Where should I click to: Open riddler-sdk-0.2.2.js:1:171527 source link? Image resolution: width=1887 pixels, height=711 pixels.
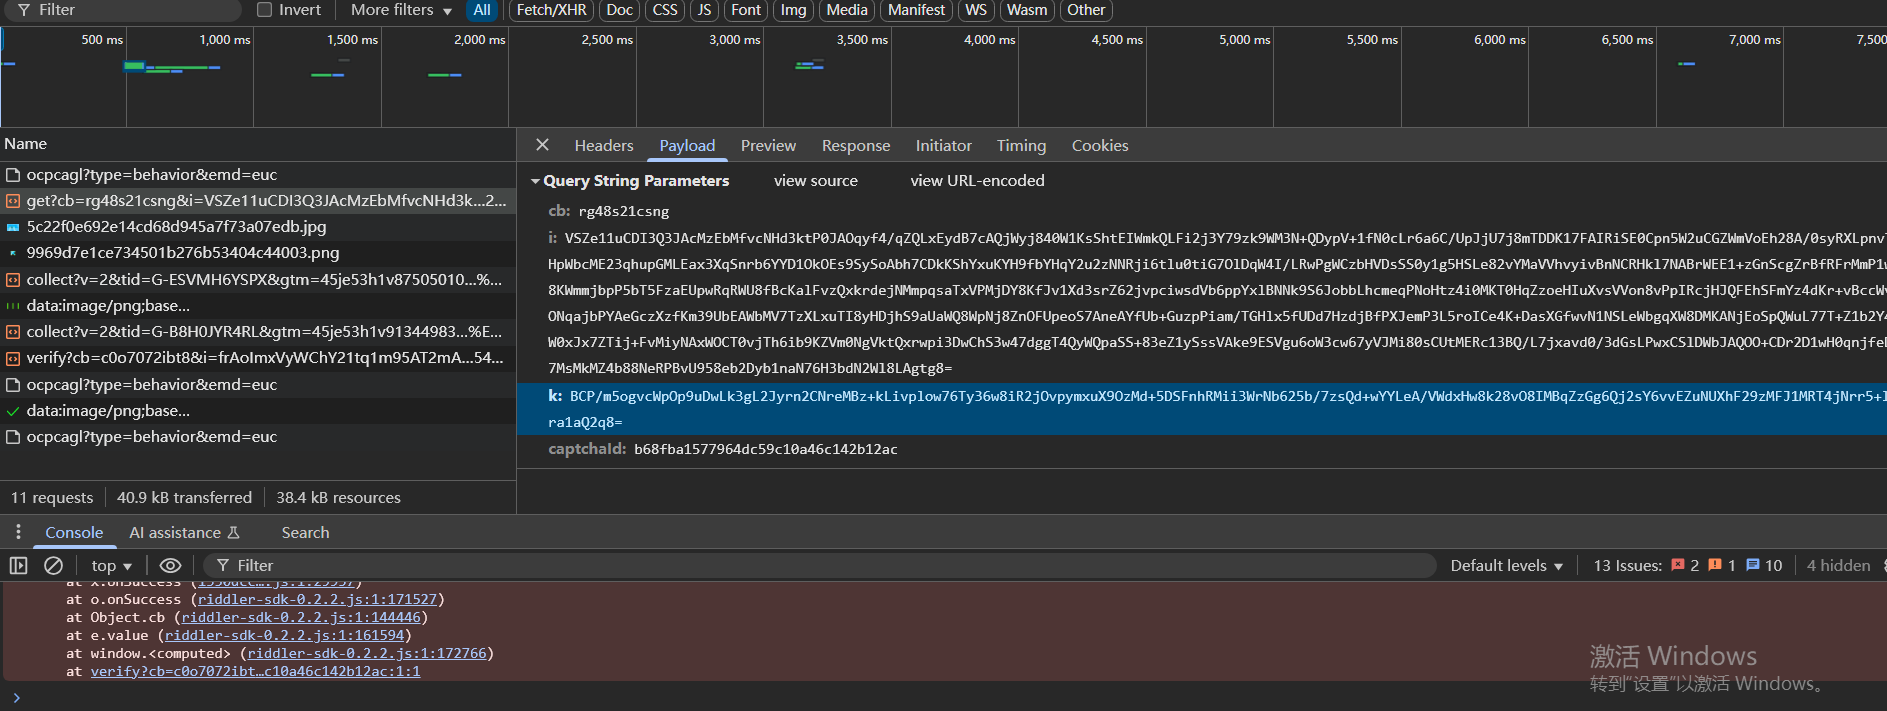317,600
